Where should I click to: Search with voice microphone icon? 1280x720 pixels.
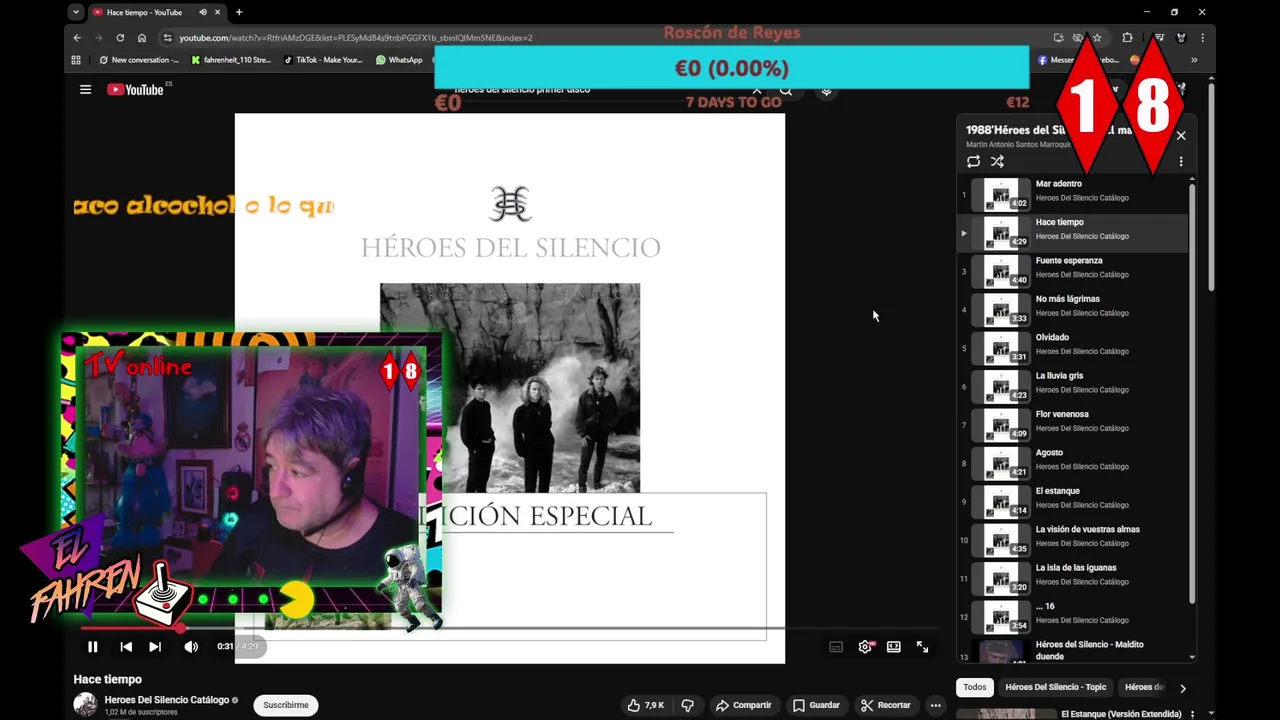click(x=826, y=90)
